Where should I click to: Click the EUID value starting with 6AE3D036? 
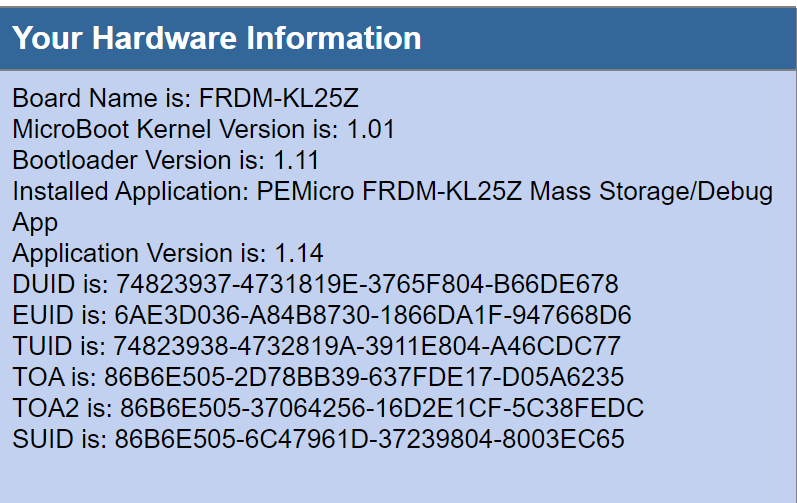[373, 315]
